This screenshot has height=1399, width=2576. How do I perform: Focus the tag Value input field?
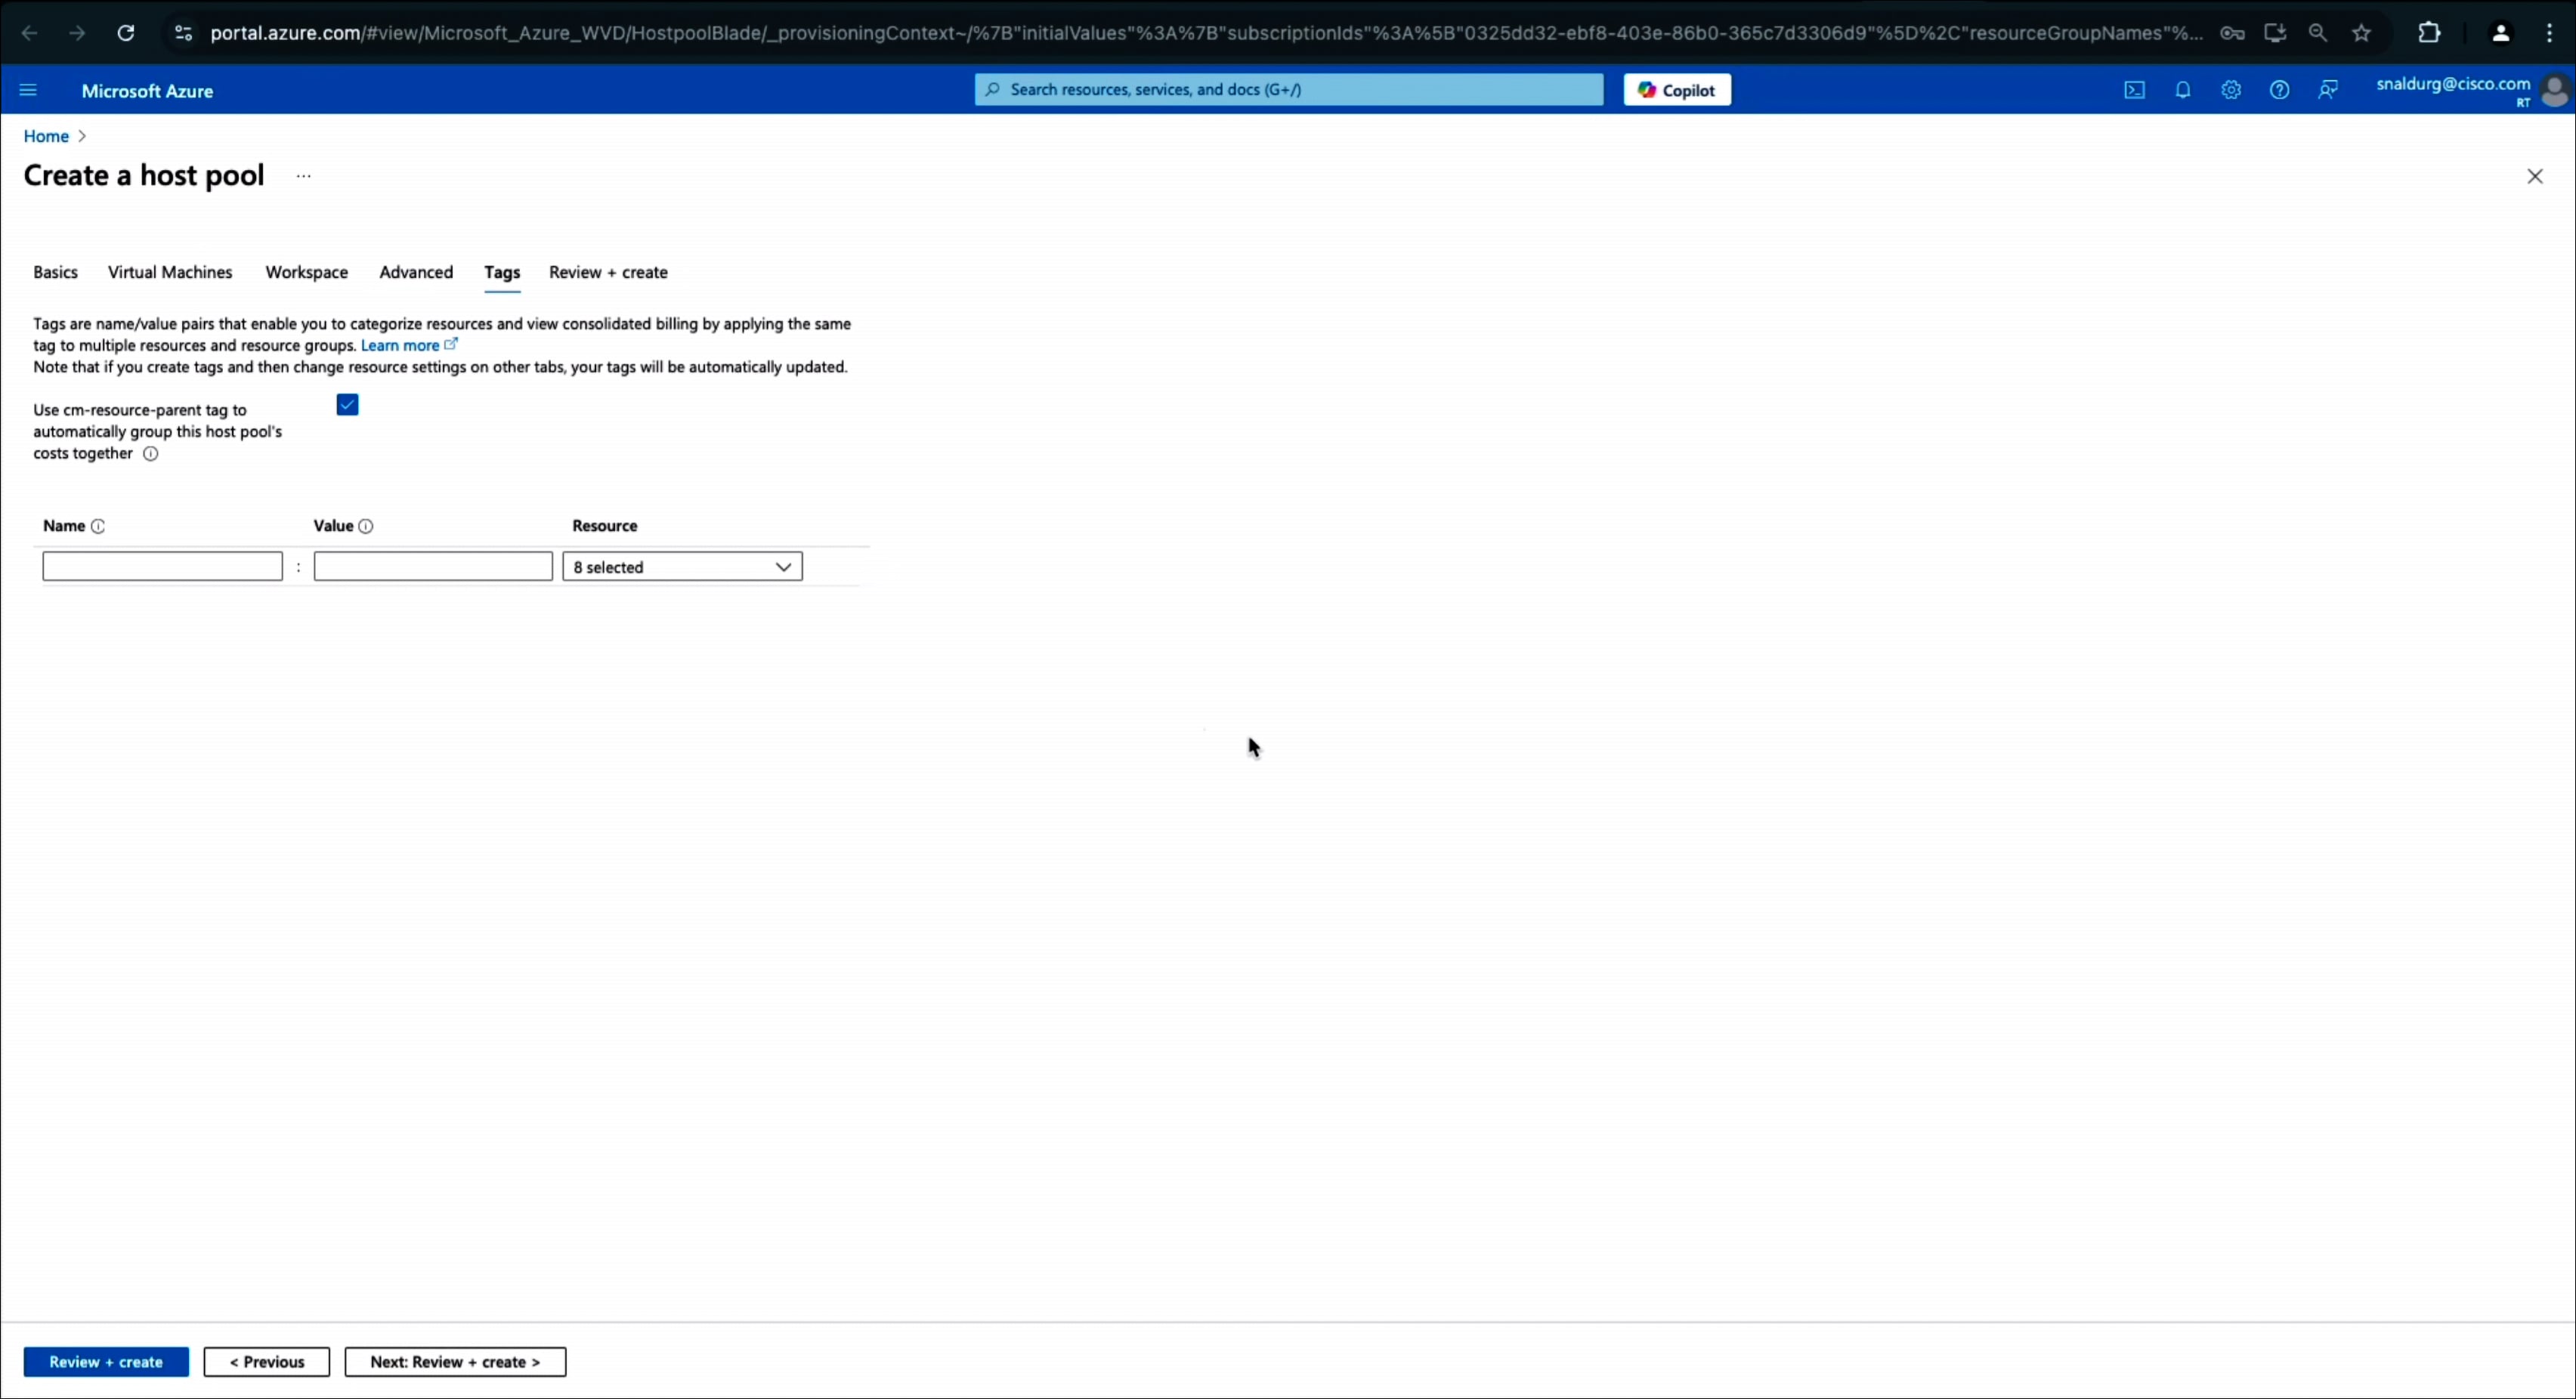tap(433, 567)
